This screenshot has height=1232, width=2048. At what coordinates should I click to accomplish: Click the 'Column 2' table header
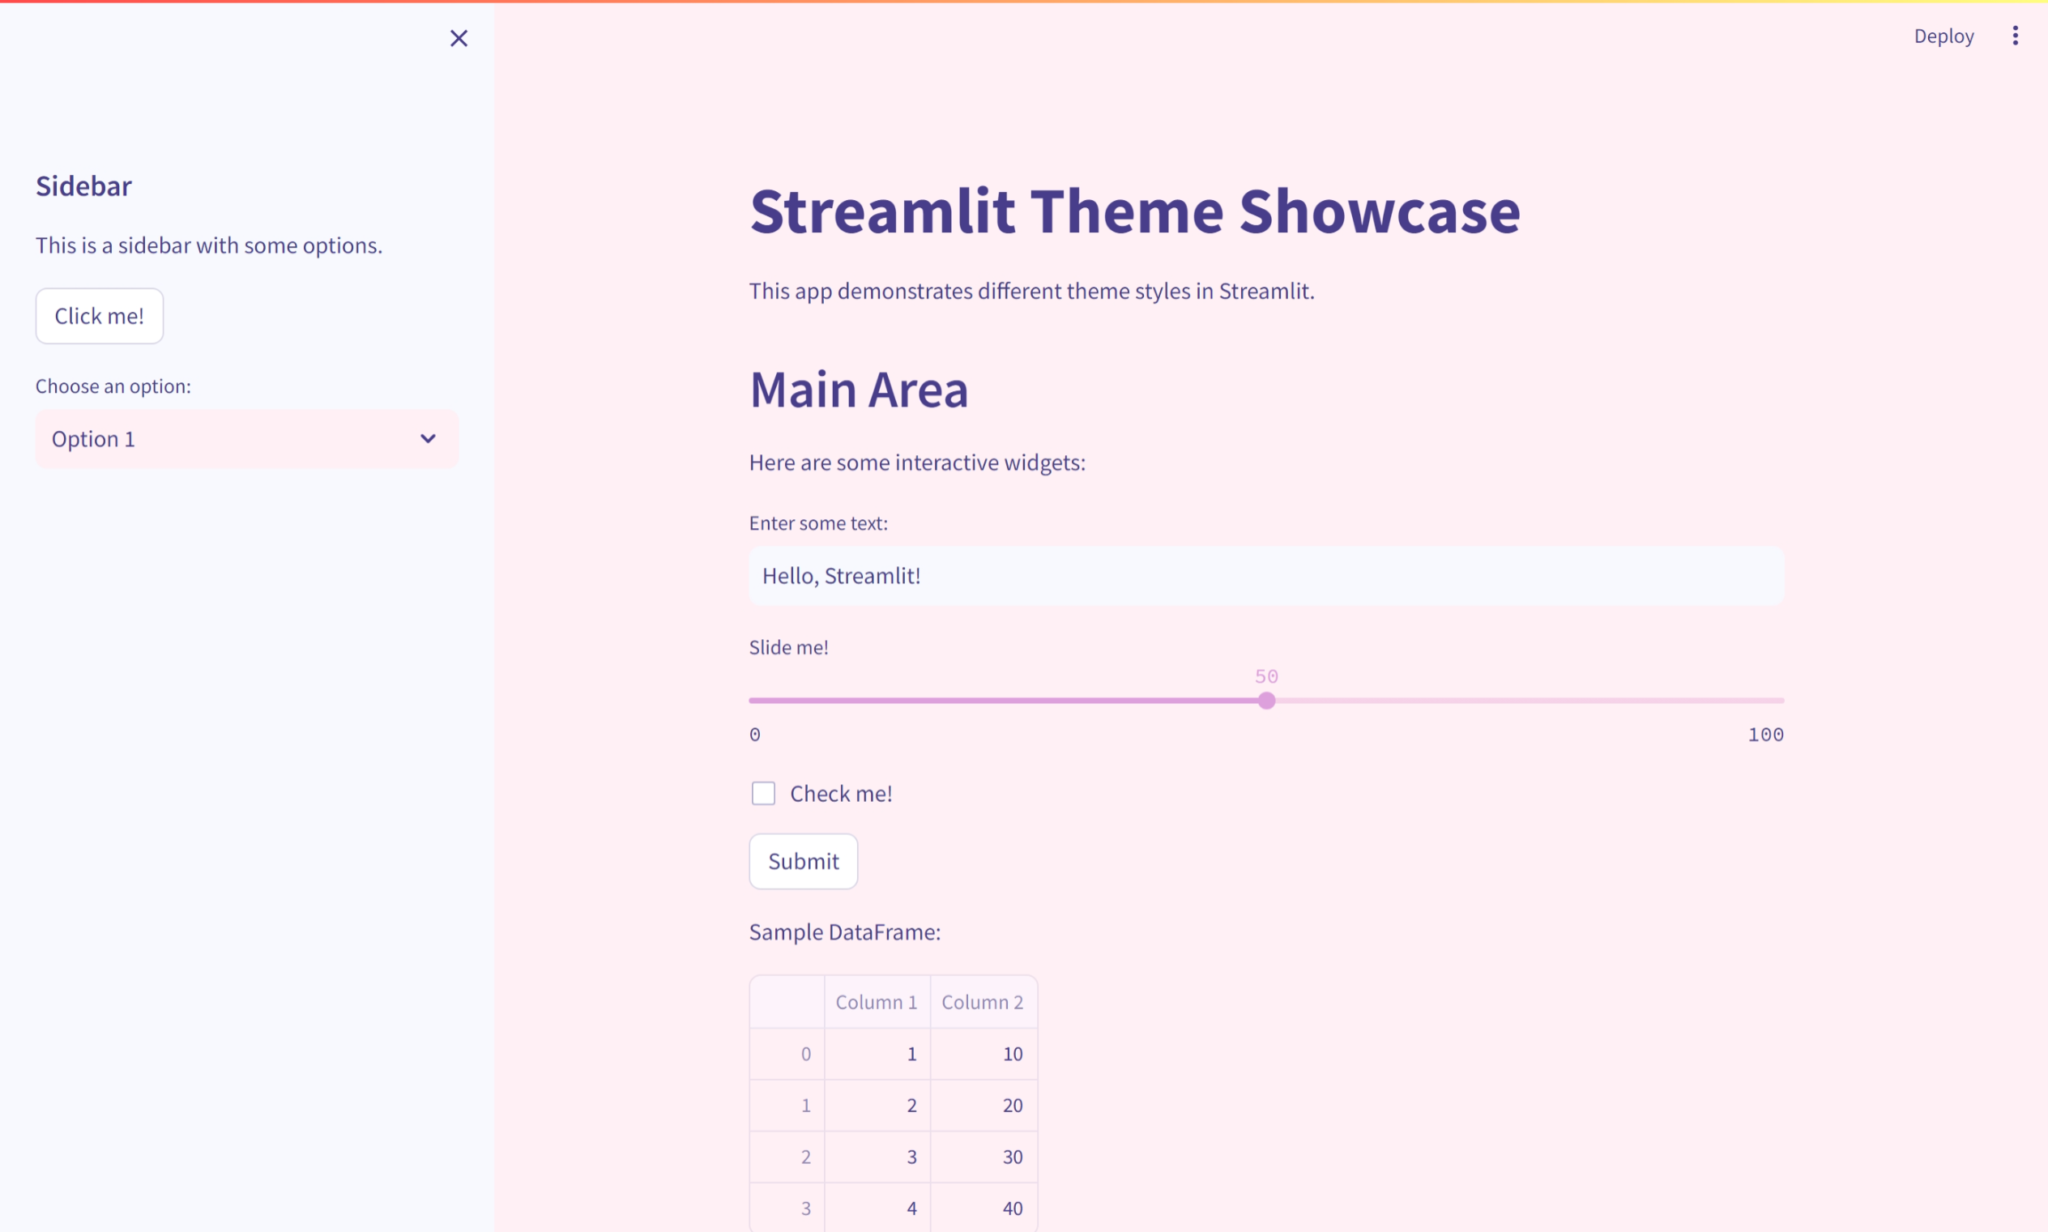(x=982, y=1002)
